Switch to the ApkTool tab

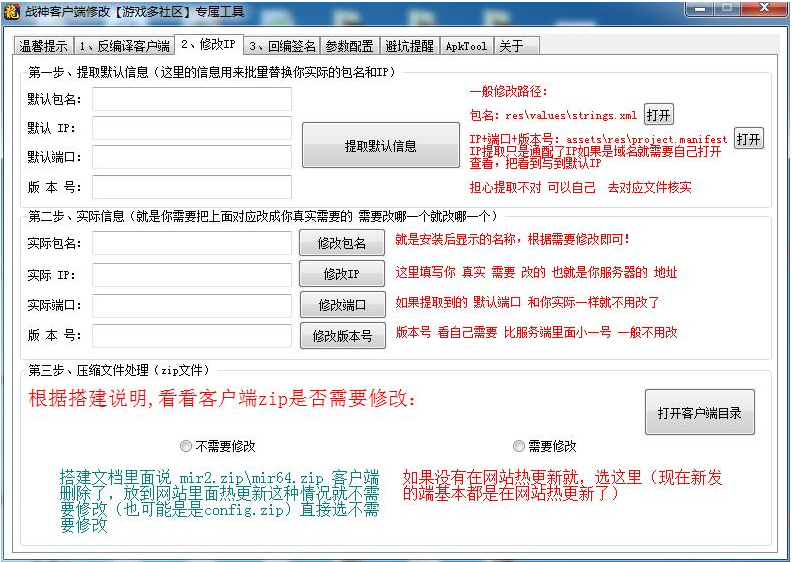[x=466, y=46]
